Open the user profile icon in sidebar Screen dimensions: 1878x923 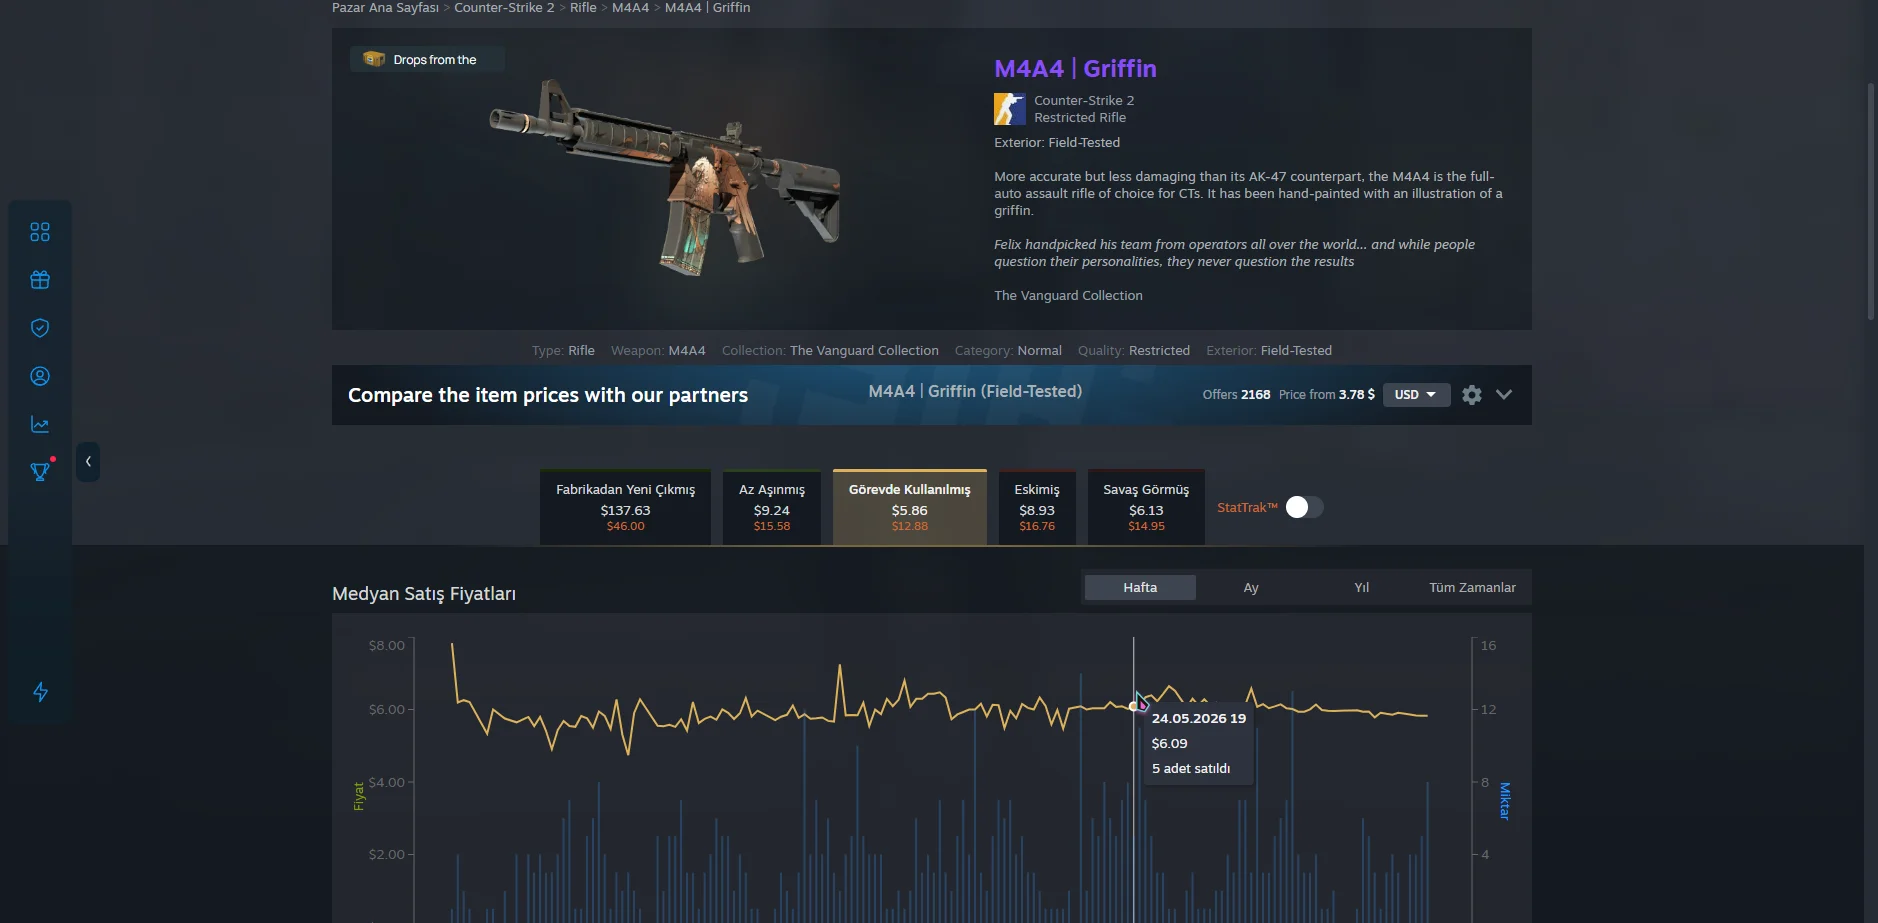(x=40, y=376)
